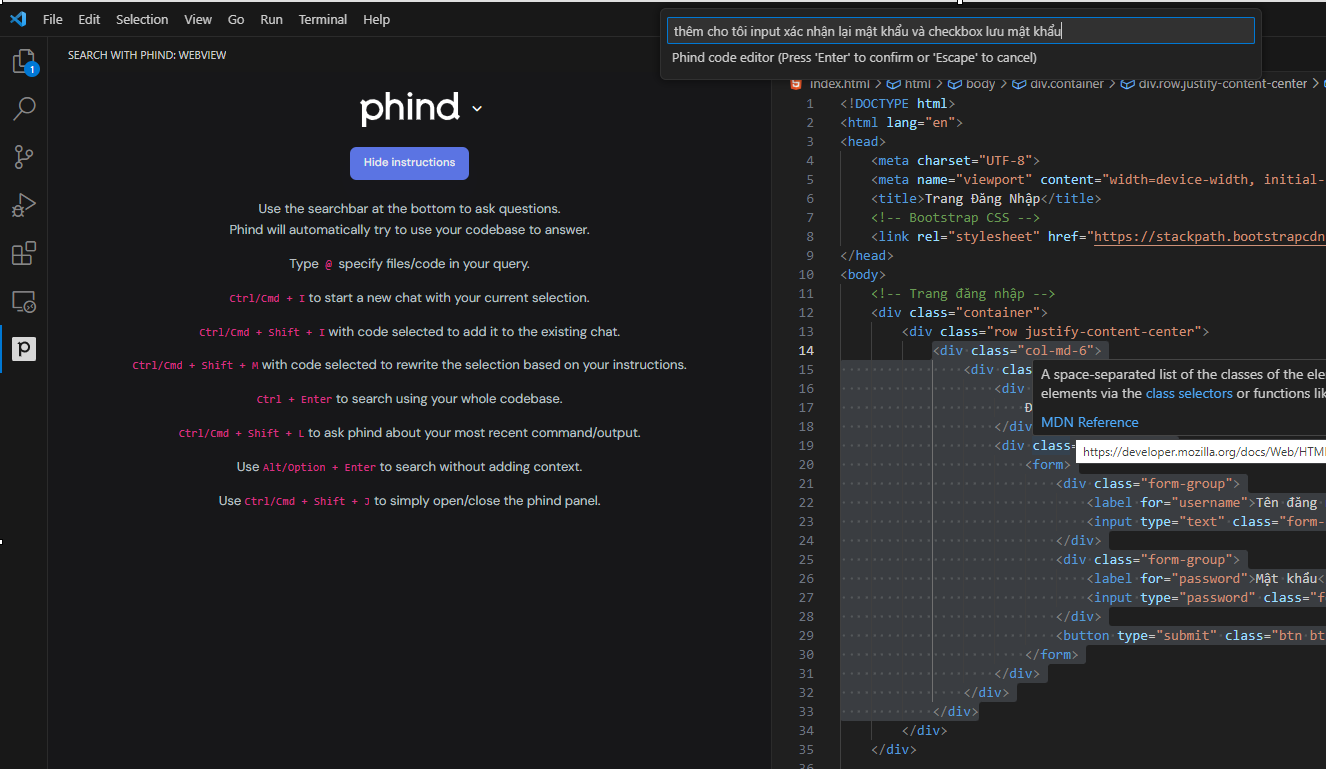Click the class selectors link in tooltip
Screen dimensions: 1326x769
pyautogui.click(x=1189, y=394)
